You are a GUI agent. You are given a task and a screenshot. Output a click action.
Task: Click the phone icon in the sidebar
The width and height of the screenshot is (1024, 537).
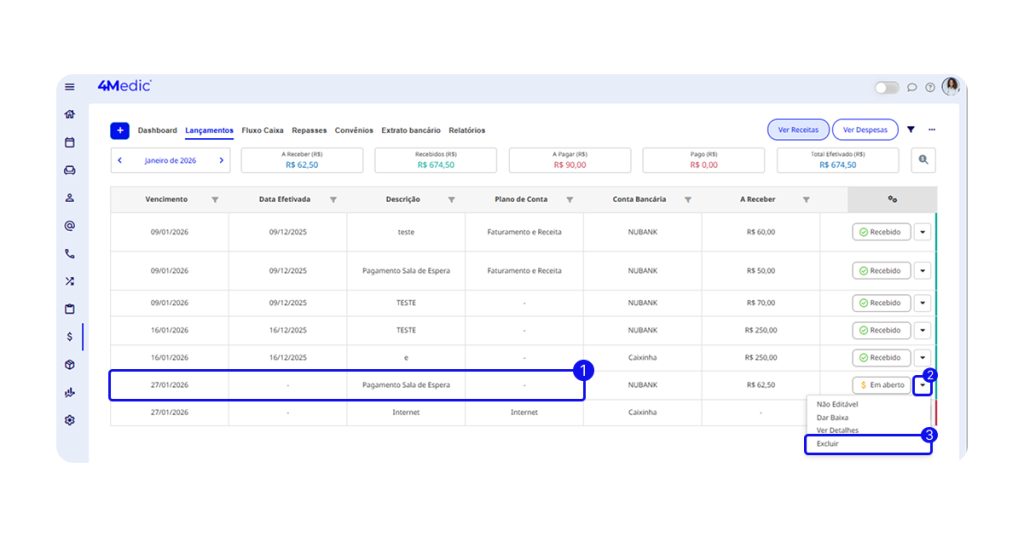pyautogui.click(x=70, y=254)
